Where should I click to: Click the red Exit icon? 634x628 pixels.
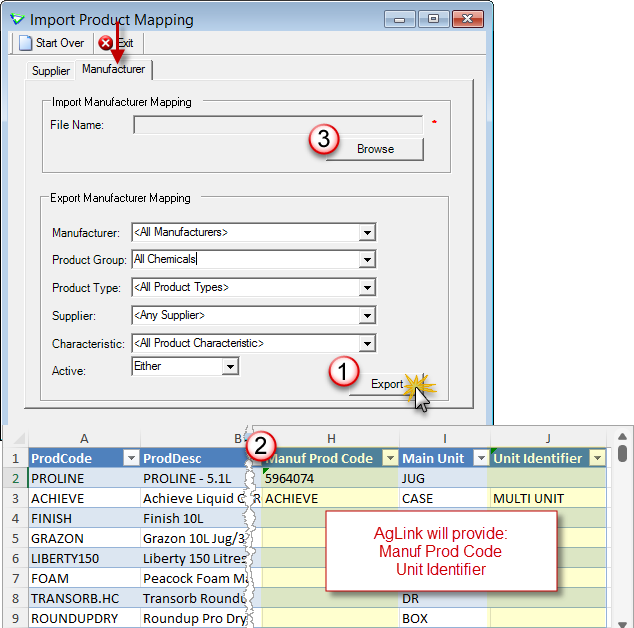pyautogui.click(x=106, y=43)
